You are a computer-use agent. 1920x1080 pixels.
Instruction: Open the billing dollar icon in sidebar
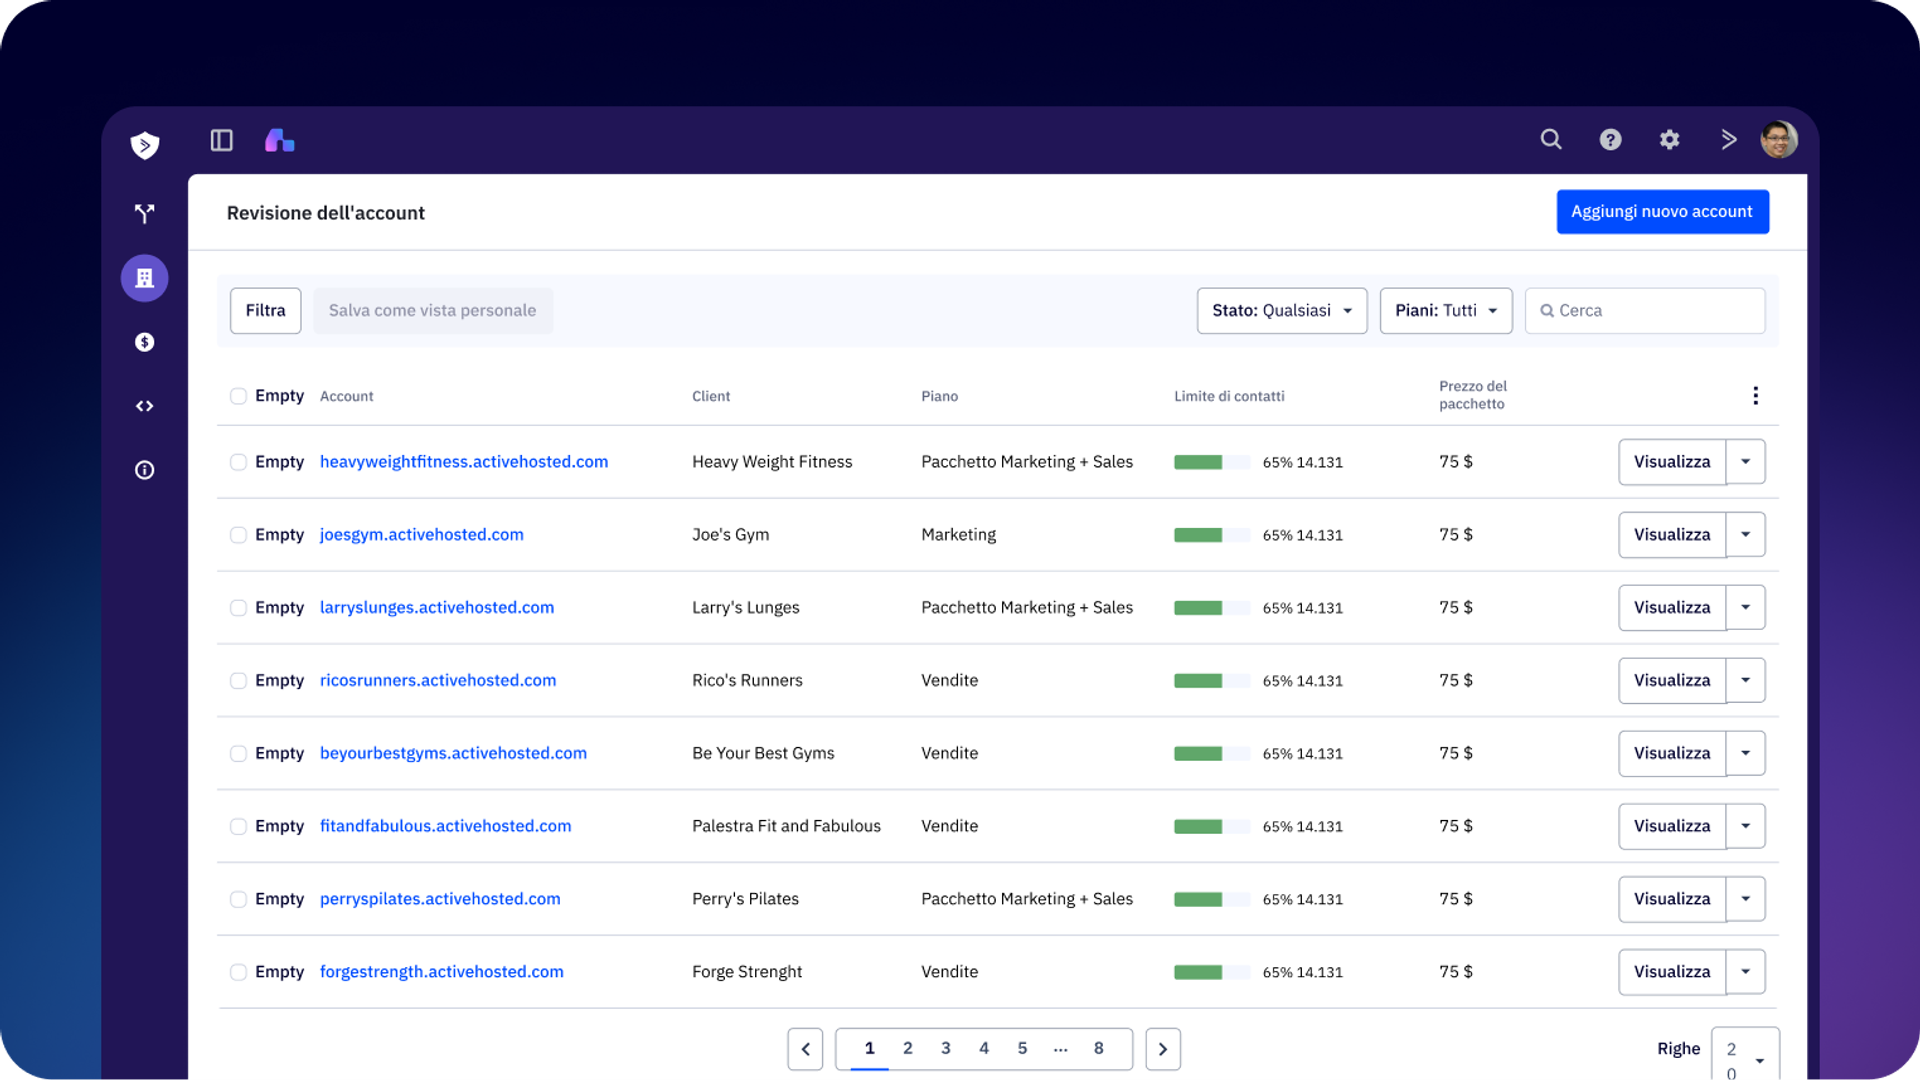tap(145, 342)
